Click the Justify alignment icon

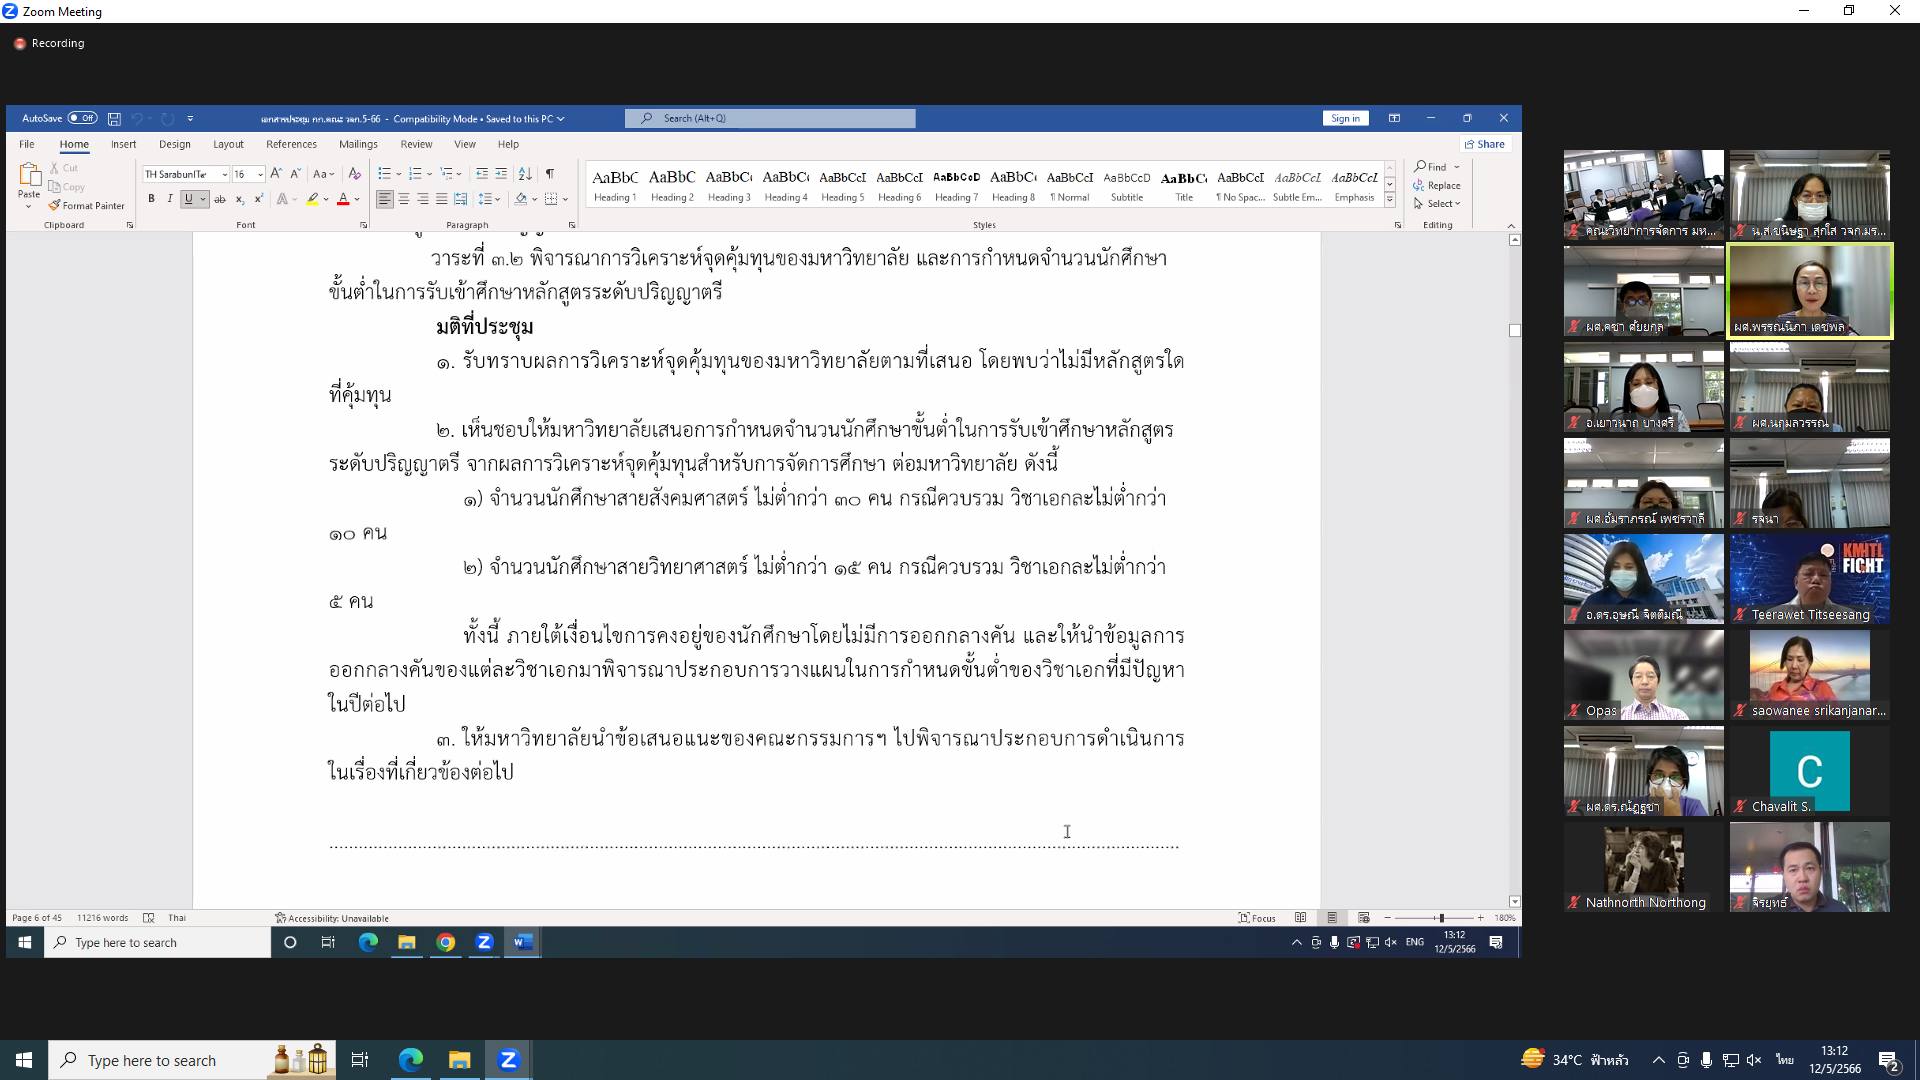tap(441, 199)
